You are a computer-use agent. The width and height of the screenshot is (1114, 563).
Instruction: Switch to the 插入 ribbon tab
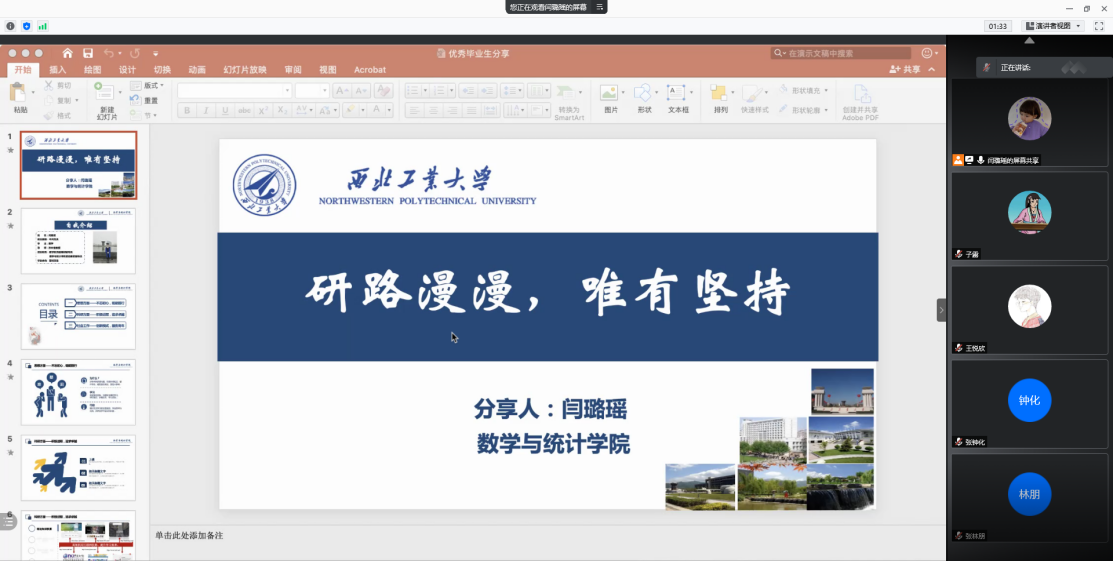click(x=58, y=70)
